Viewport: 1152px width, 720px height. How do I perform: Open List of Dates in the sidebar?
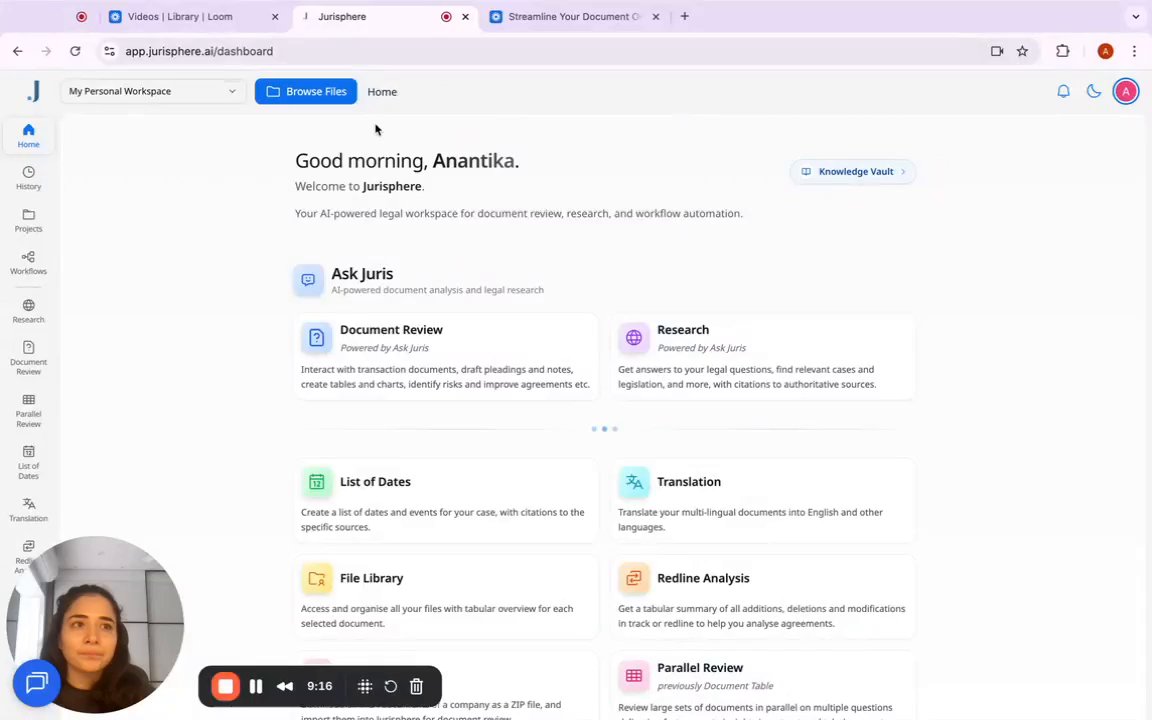(28, 462)
